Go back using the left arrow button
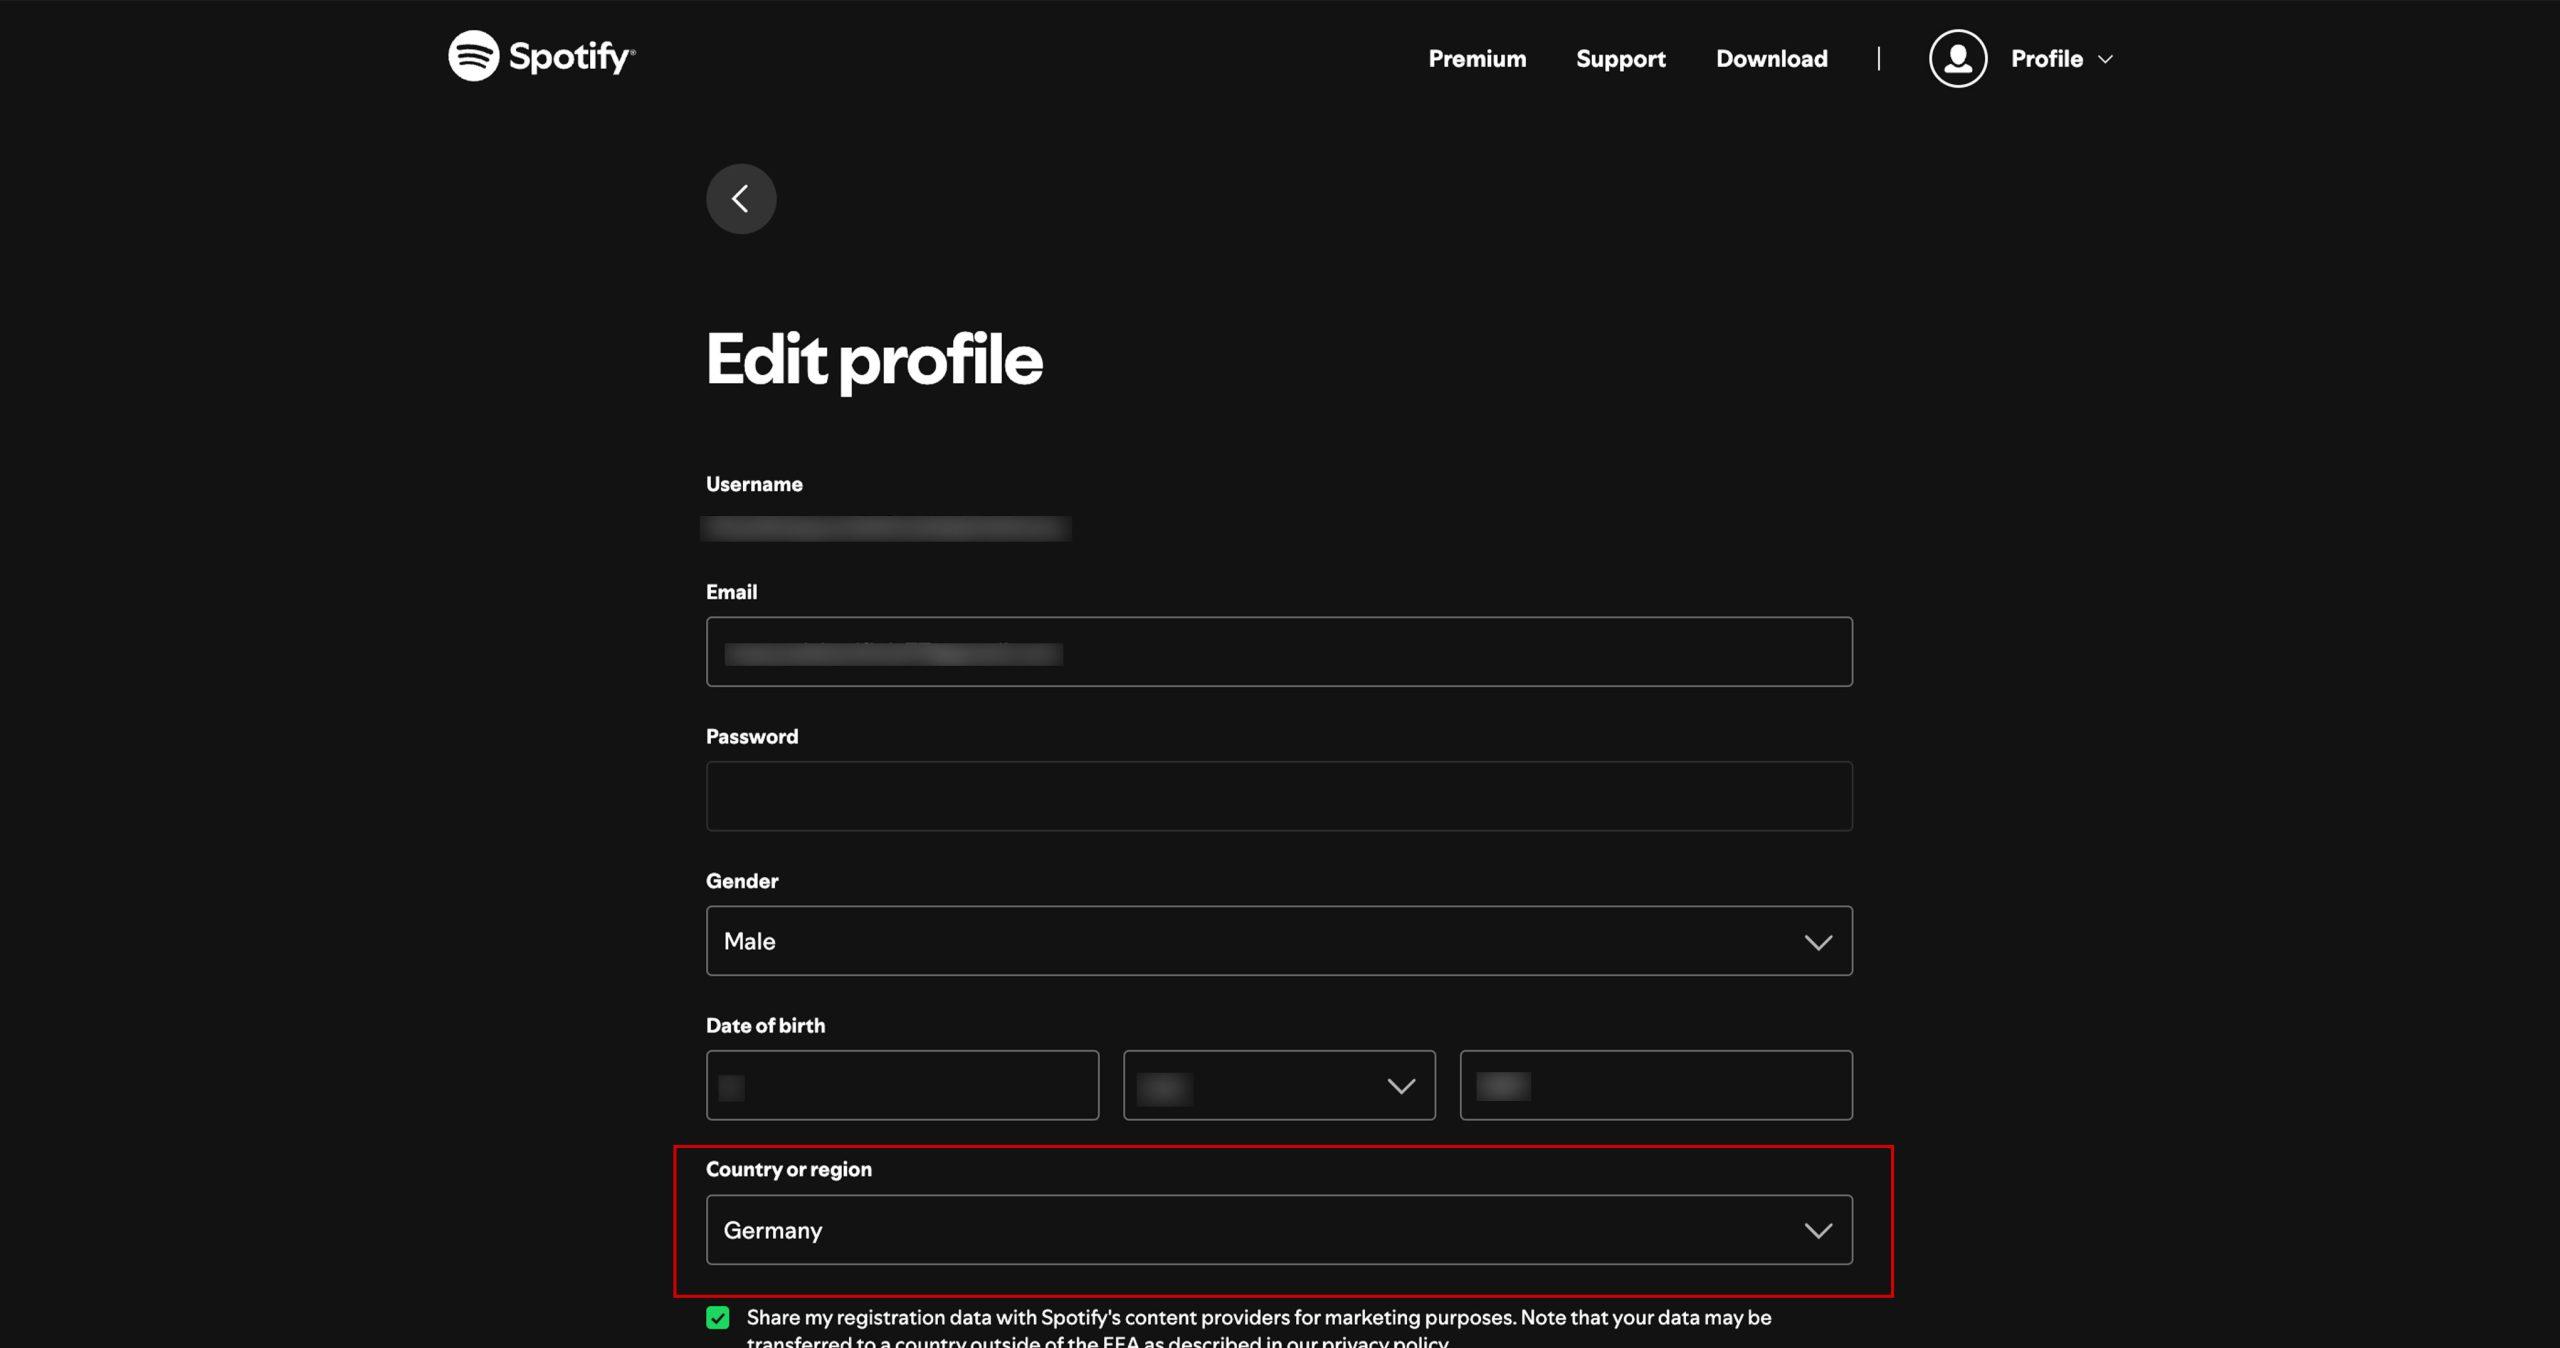The height and width of the screenshot is (1348, 2560). point(741,199)
